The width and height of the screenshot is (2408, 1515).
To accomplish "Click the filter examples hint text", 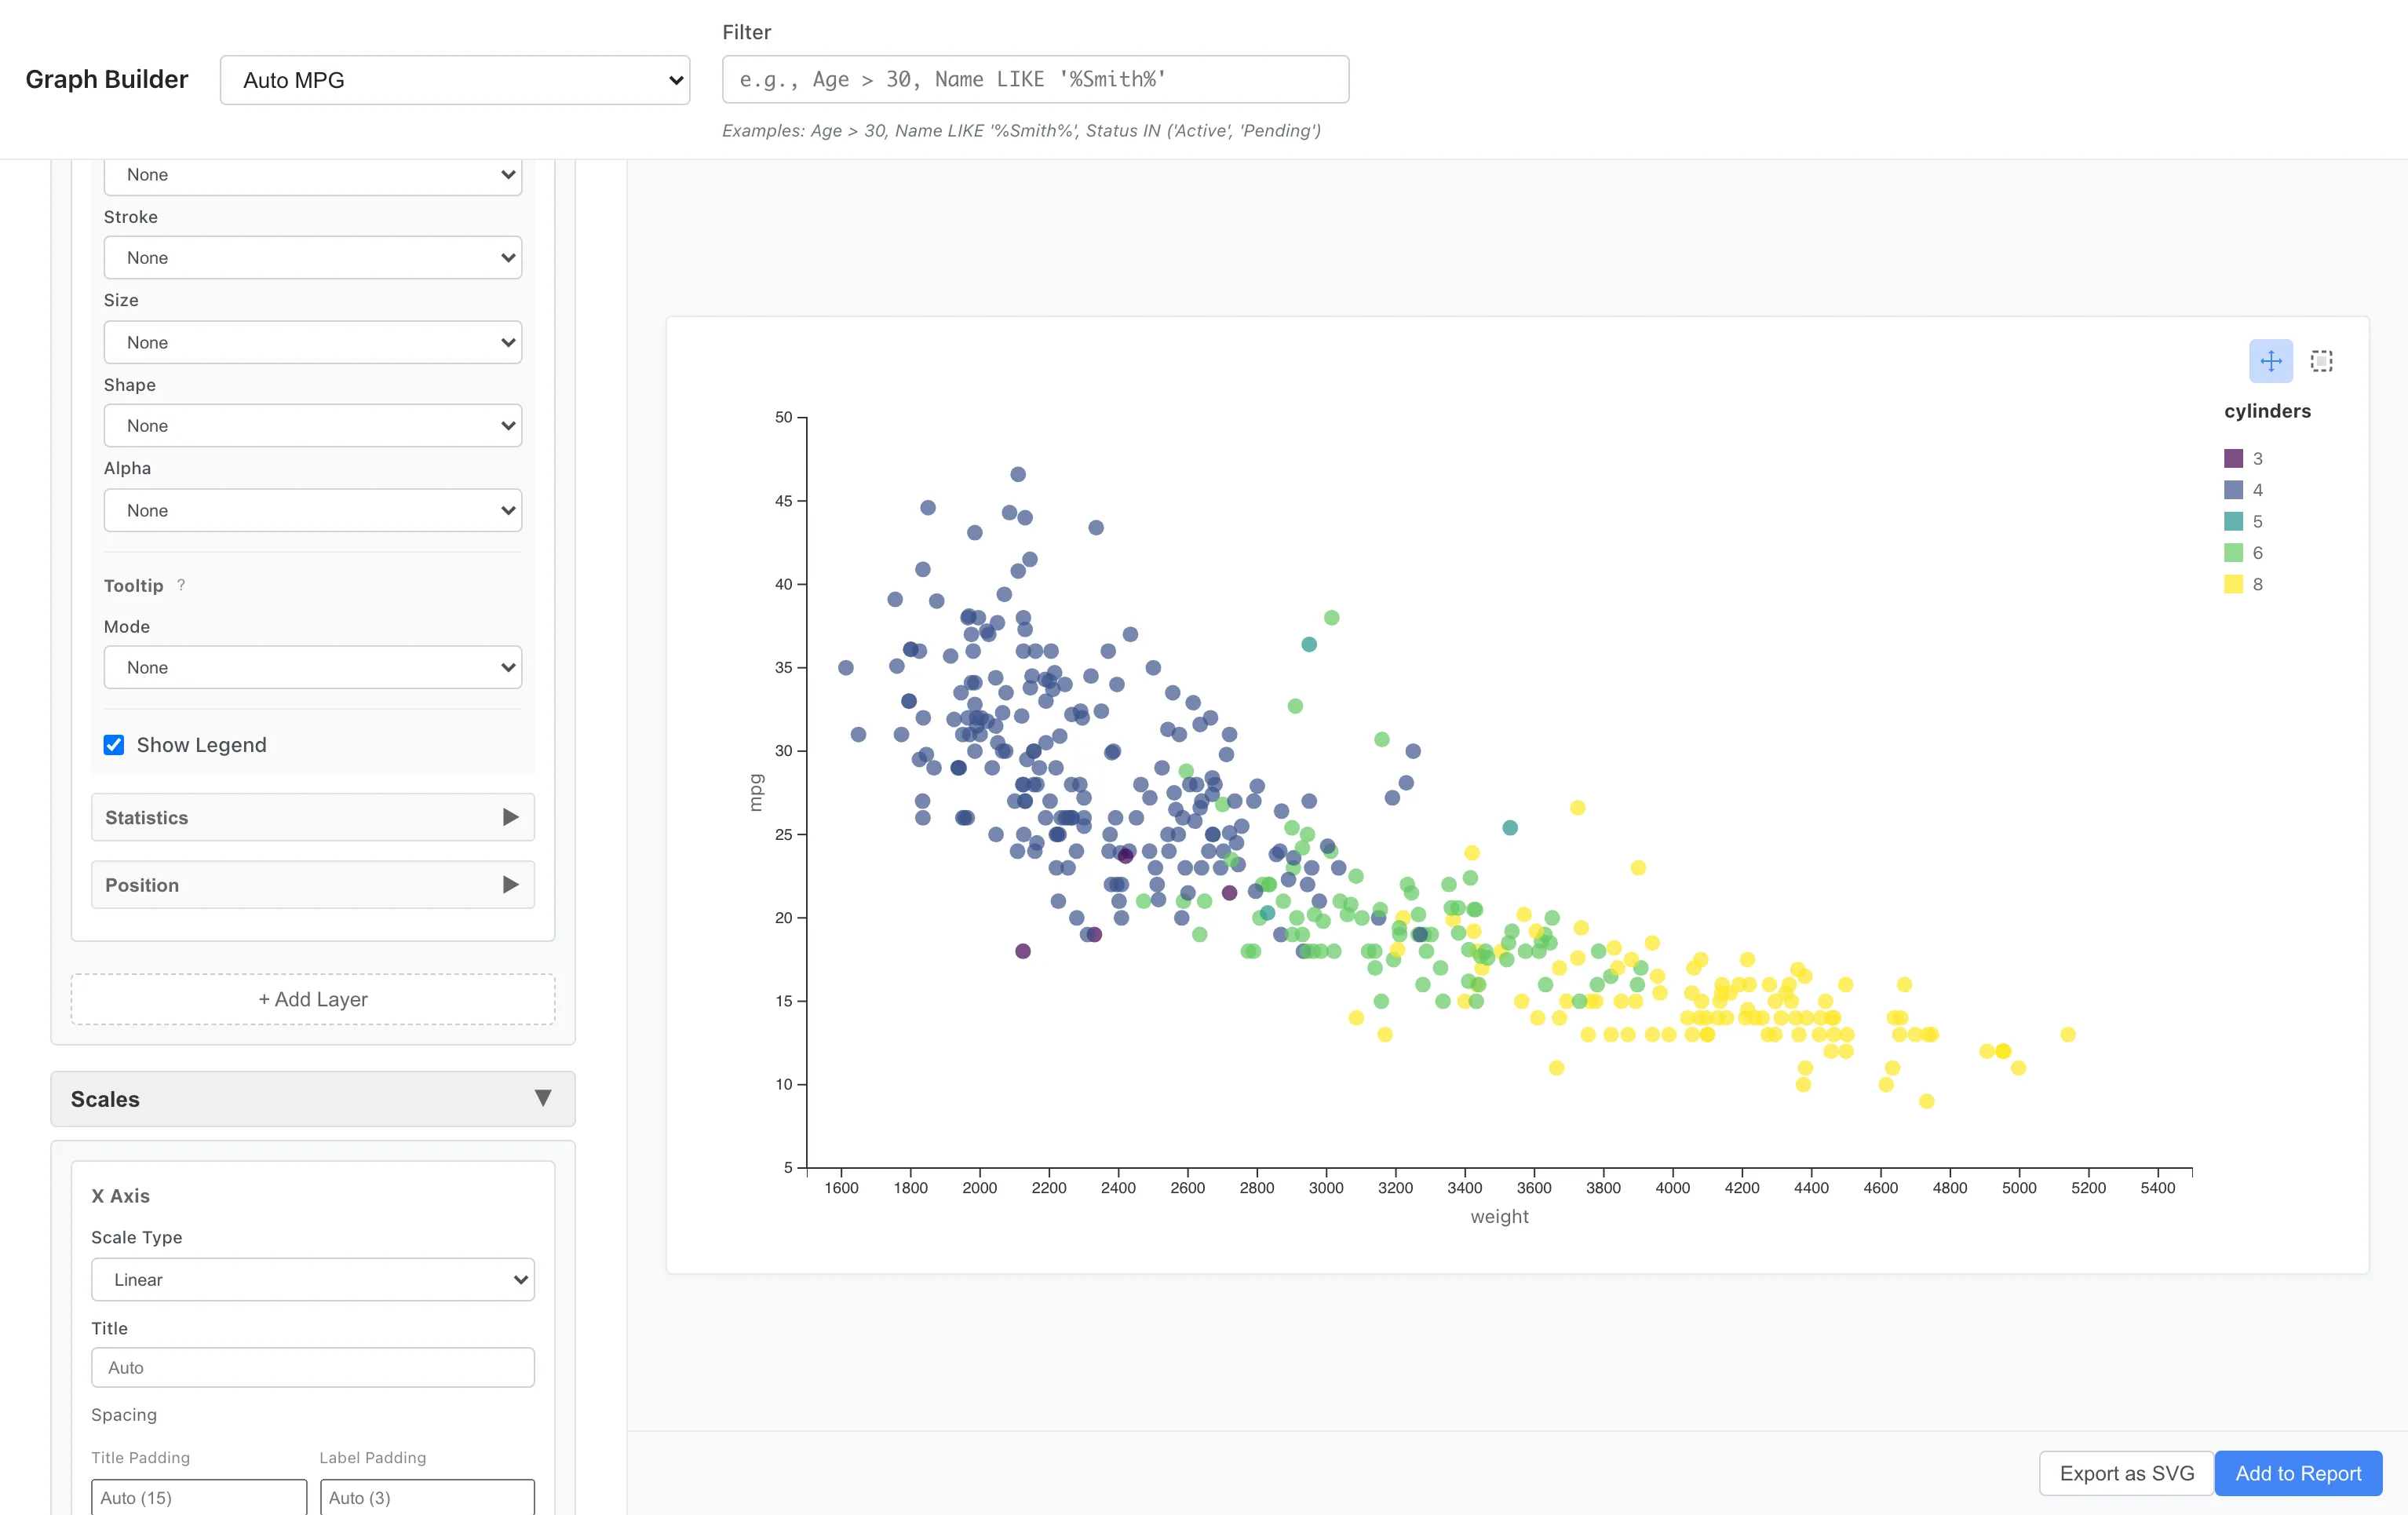I will [1021, 131].
